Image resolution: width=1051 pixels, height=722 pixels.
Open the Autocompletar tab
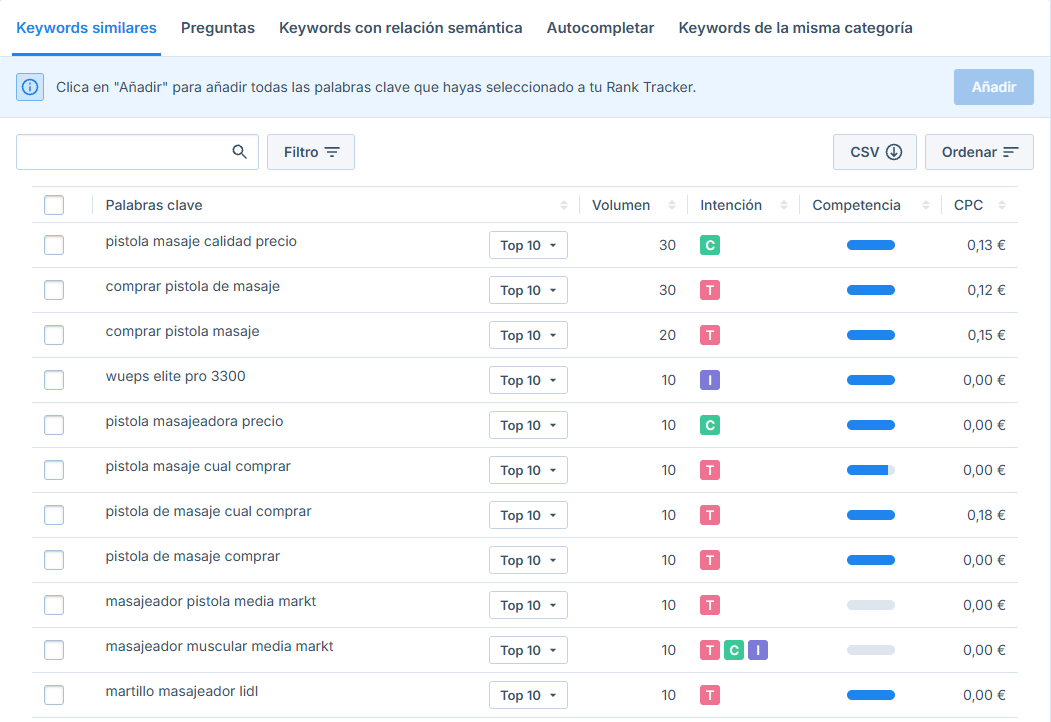[601, 28]
